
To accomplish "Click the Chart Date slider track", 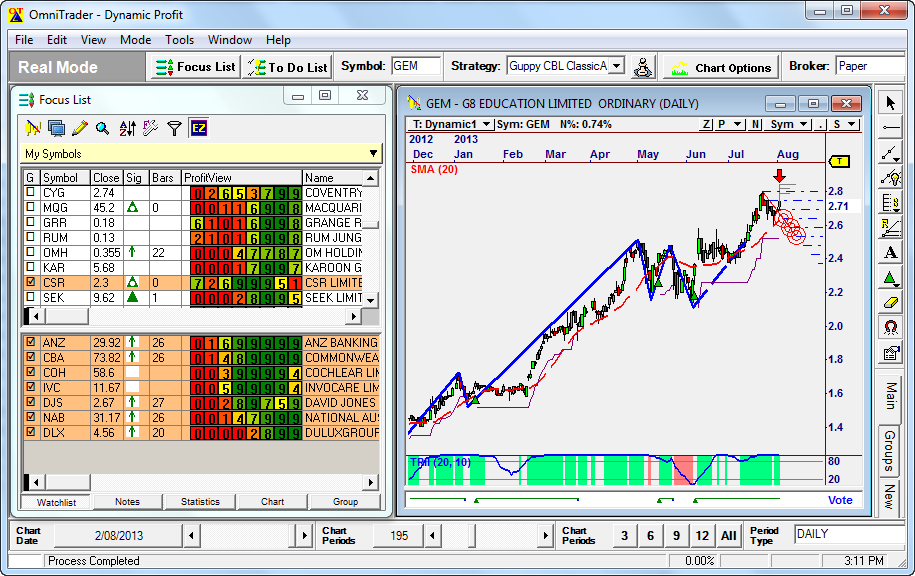I will (x=248, y=535).
